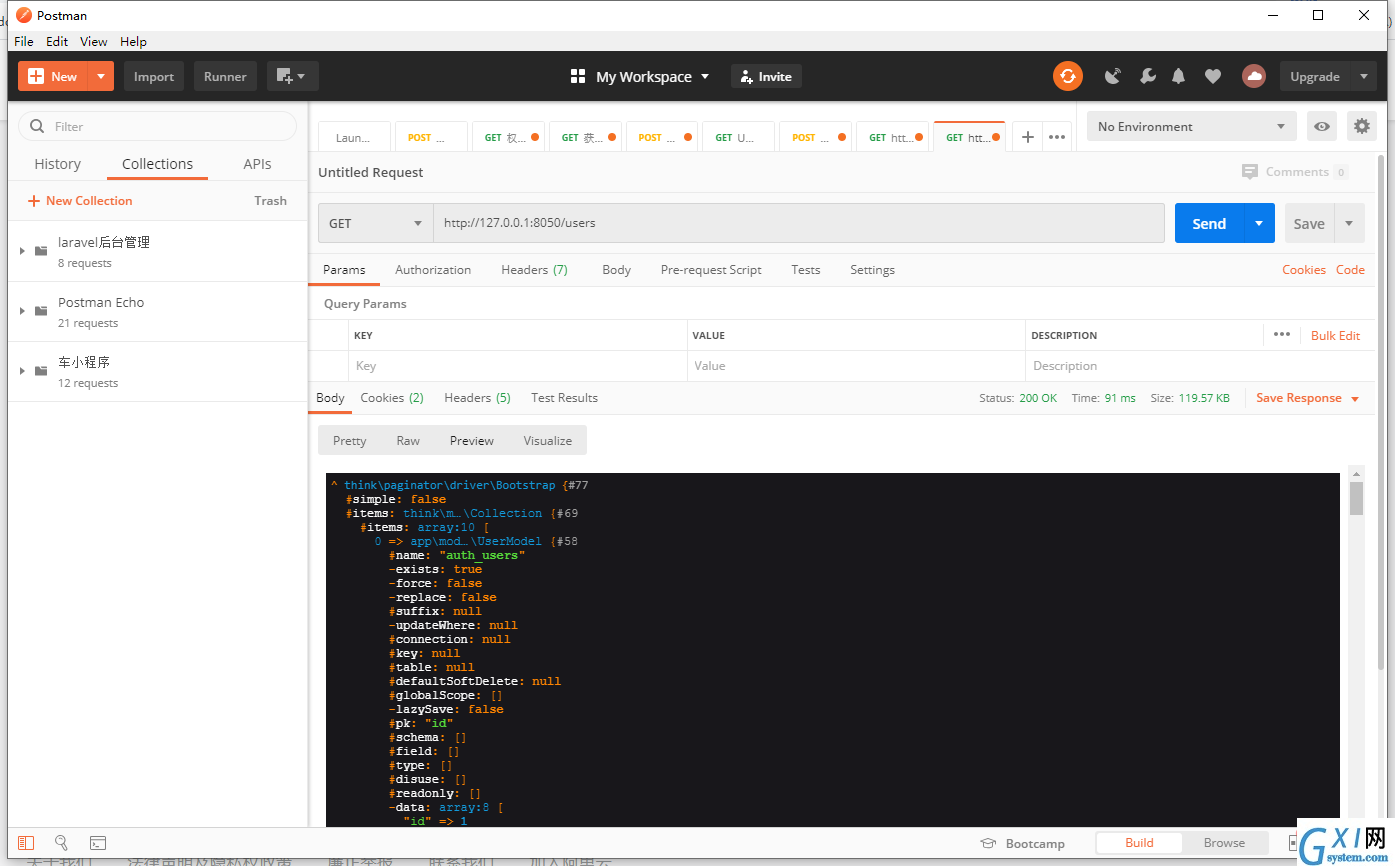Viewport: 1395px width, 866px height.
Task: Expand the Postman Echo collection
Action: coord(22,311)
